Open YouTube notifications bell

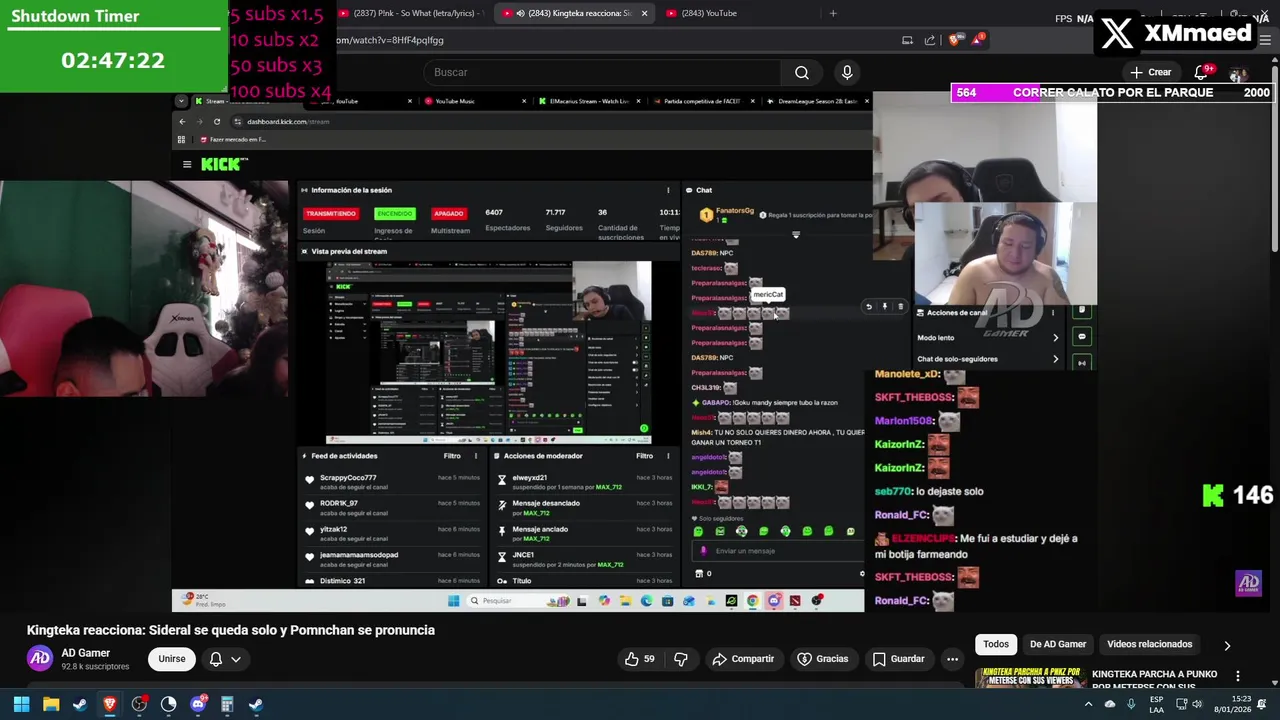click(x=1201, y=72)
